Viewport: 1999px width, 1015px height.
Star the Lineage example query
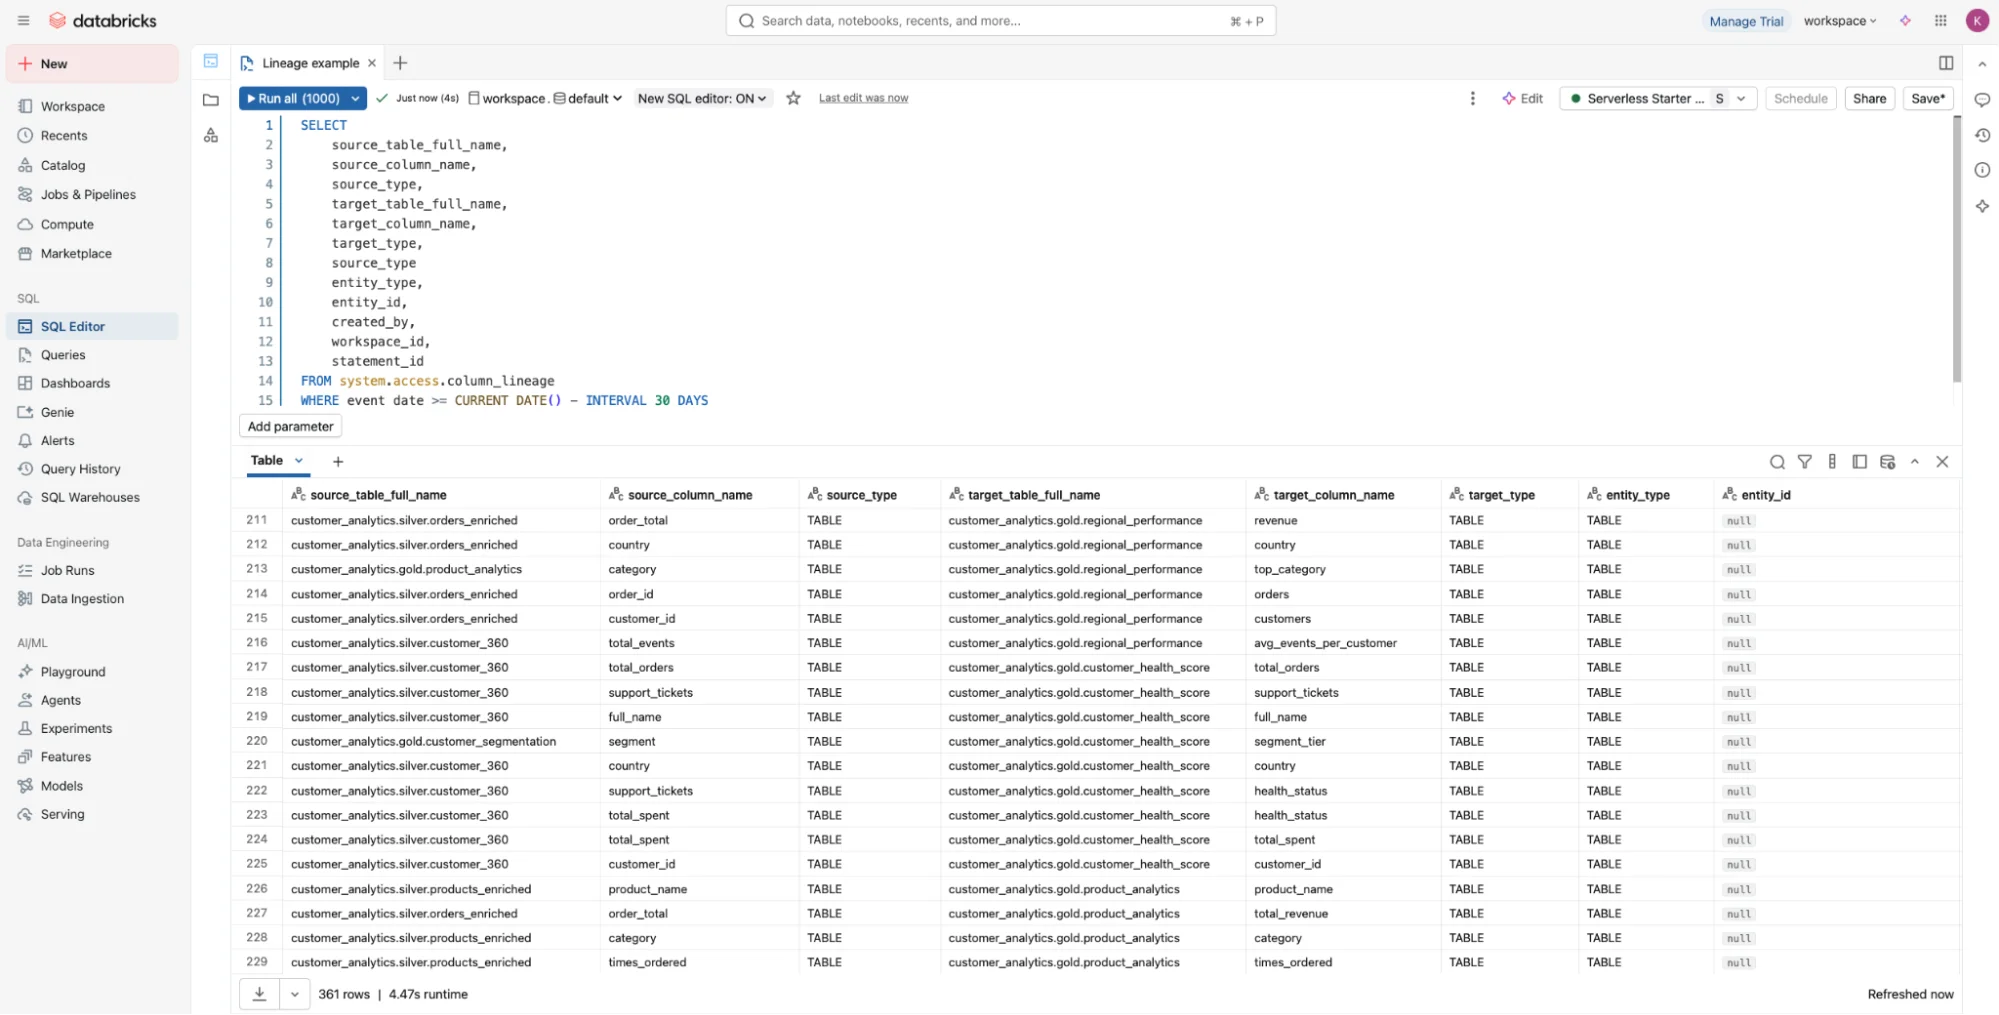[x=793, y=98]
